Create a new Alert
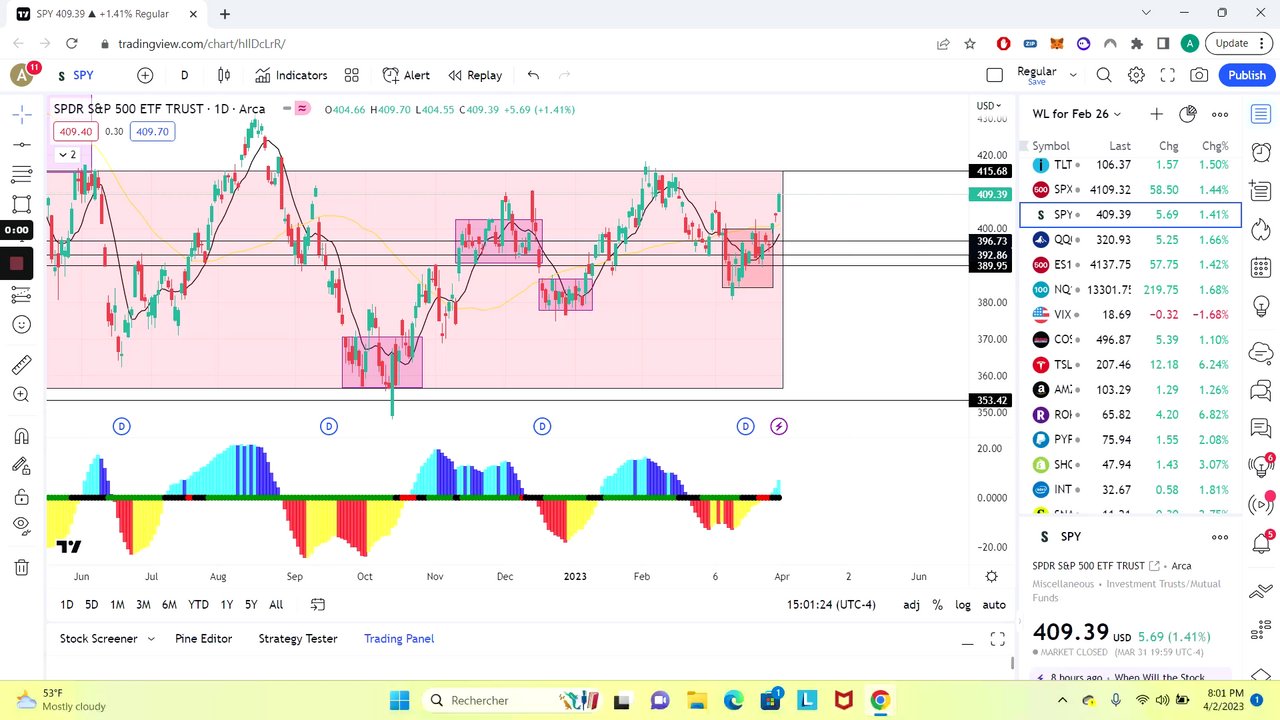1280x720 pixels. point(406,75)
